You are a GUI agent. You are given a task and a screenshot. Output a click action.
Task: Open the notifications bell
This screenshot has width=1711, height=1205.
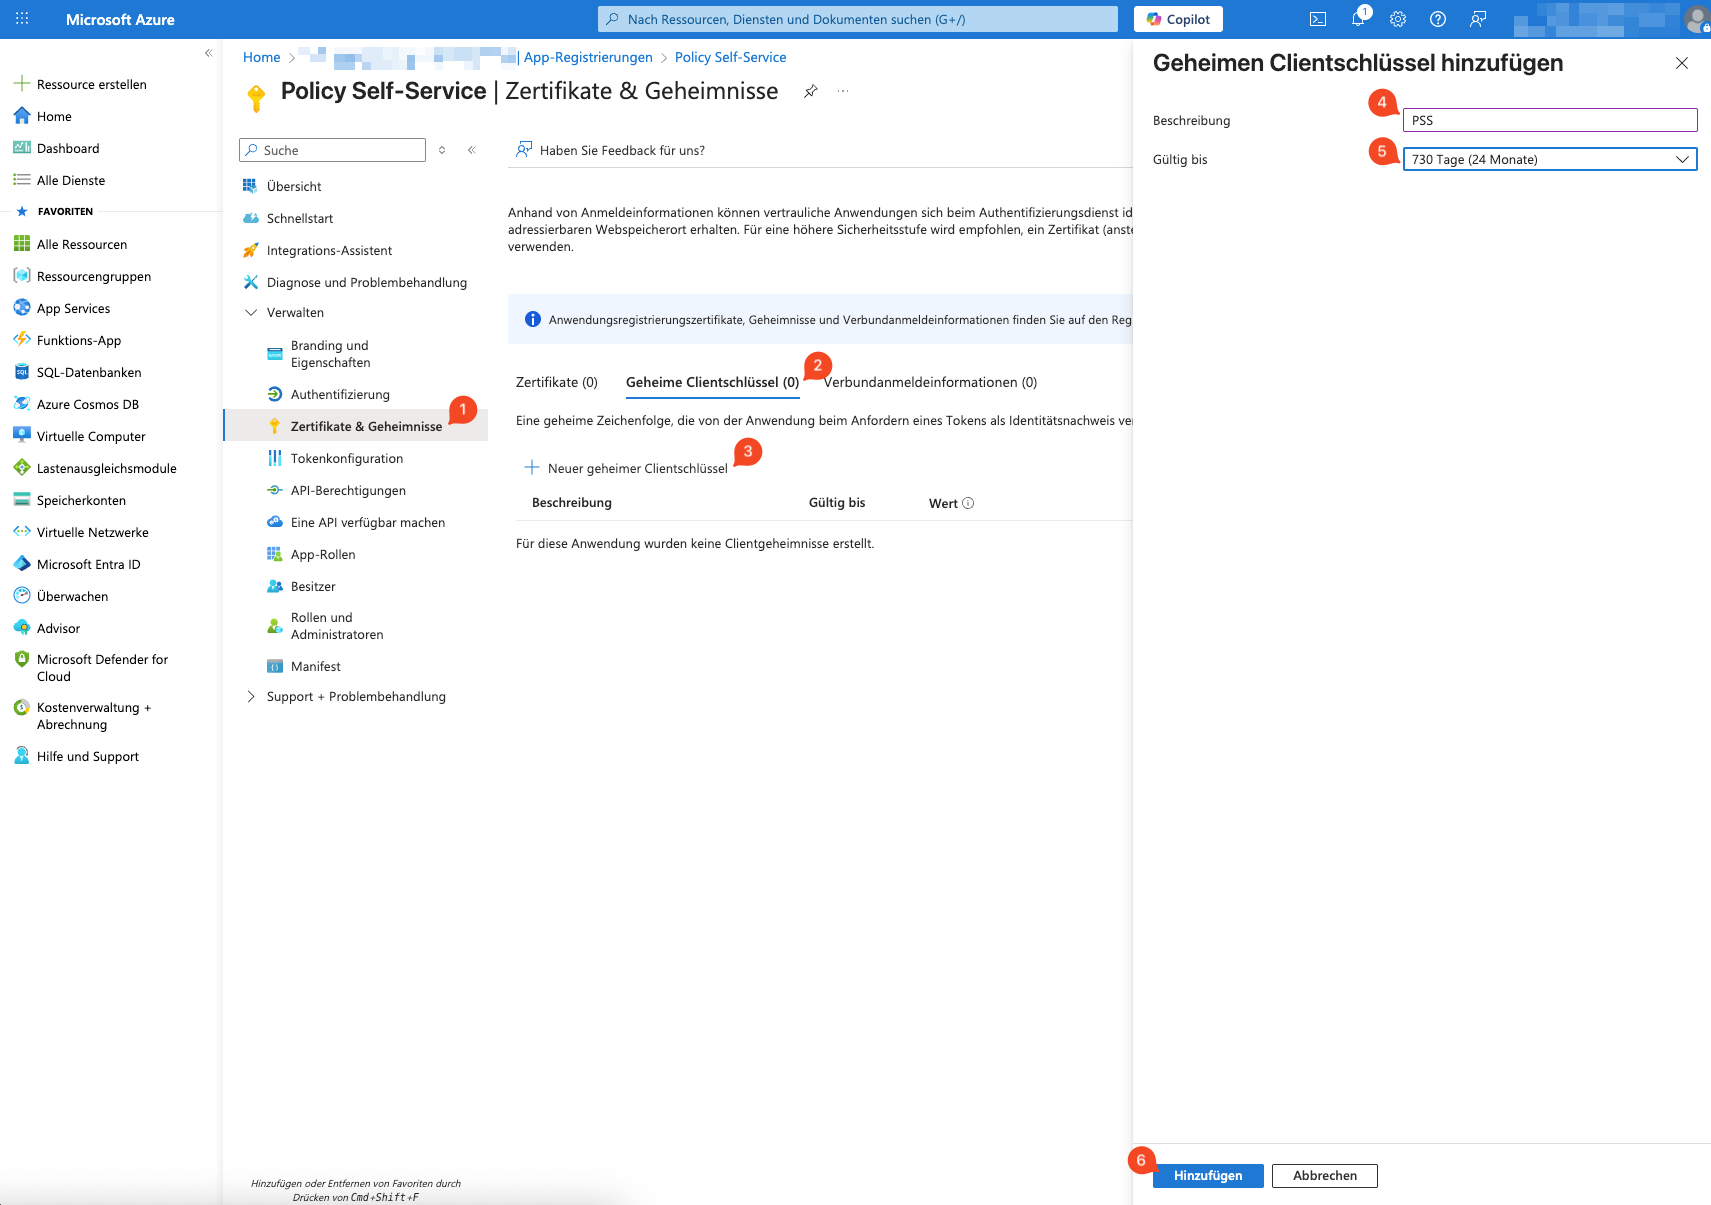click(1358, 19)
